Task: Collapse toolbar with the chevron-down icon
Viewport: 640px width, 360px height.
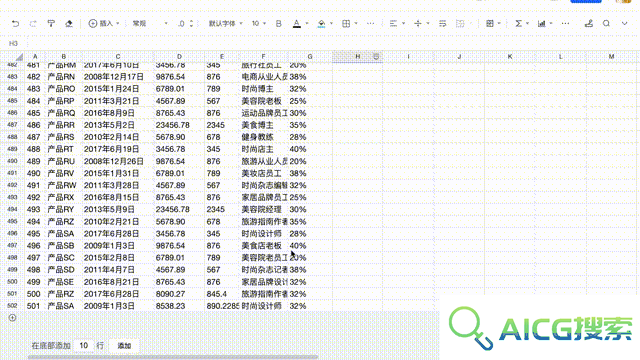Action: (624, 24)
